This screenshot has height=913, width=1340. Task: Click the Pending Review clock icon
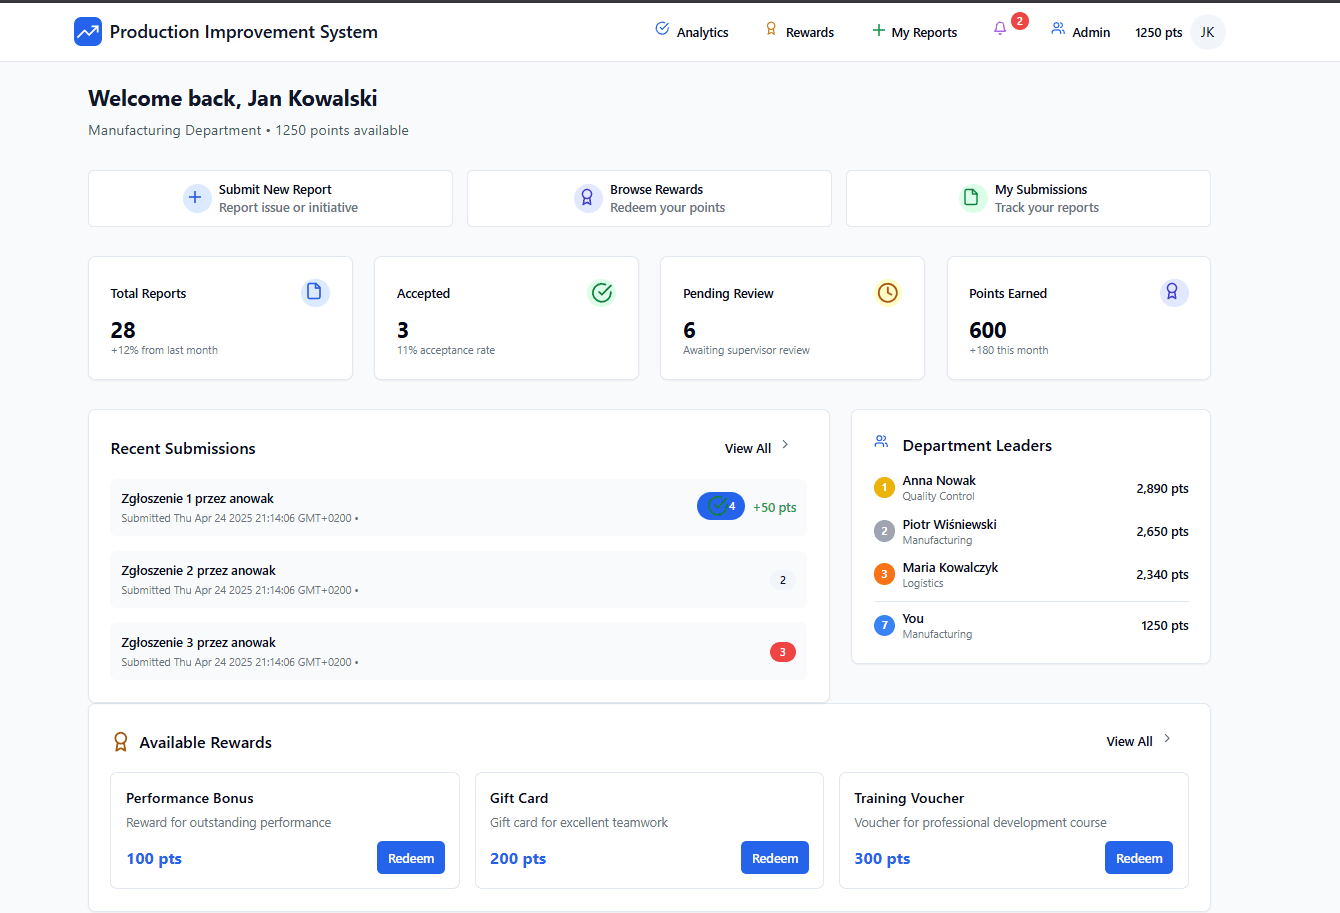point(887,292)
